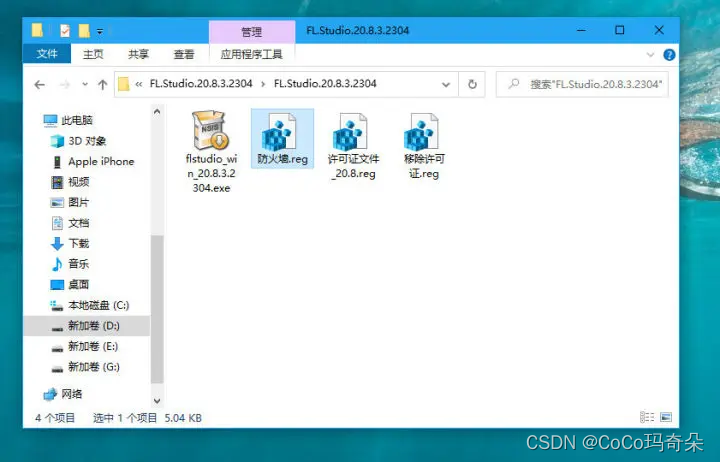Open the quick access toolbar customize dropdown
This screenshot has width=720, height=462.
[x=100, y=31]
